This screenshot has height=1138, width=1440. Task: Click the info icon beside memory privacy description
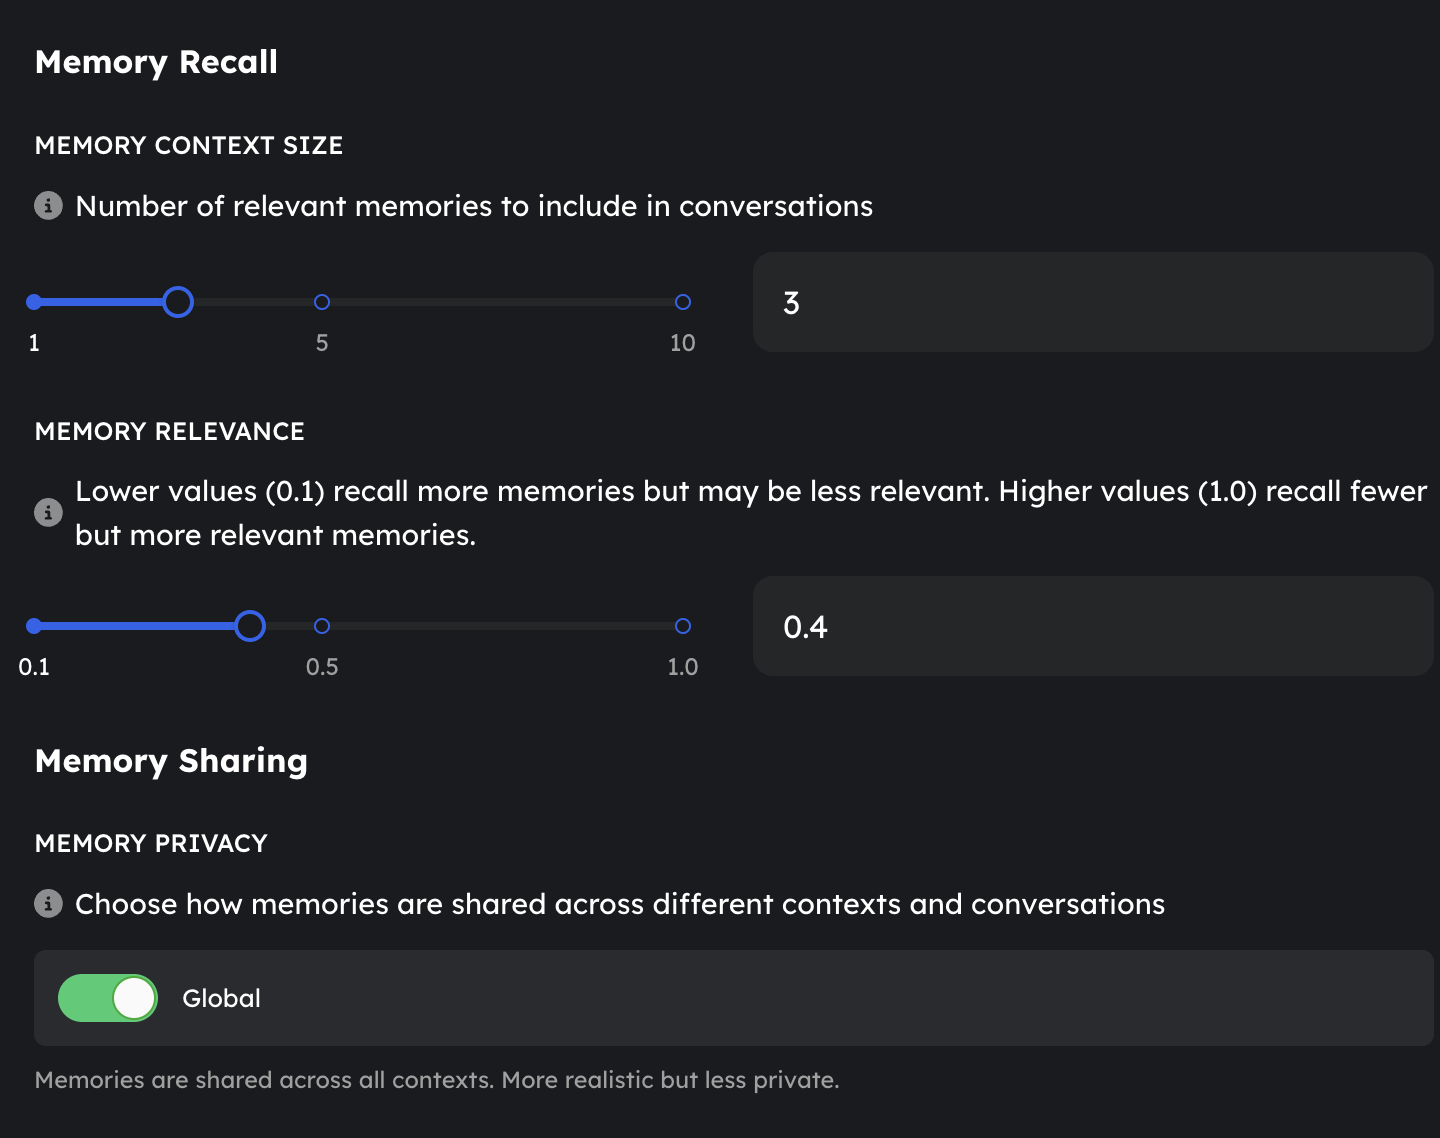[48, 903]
